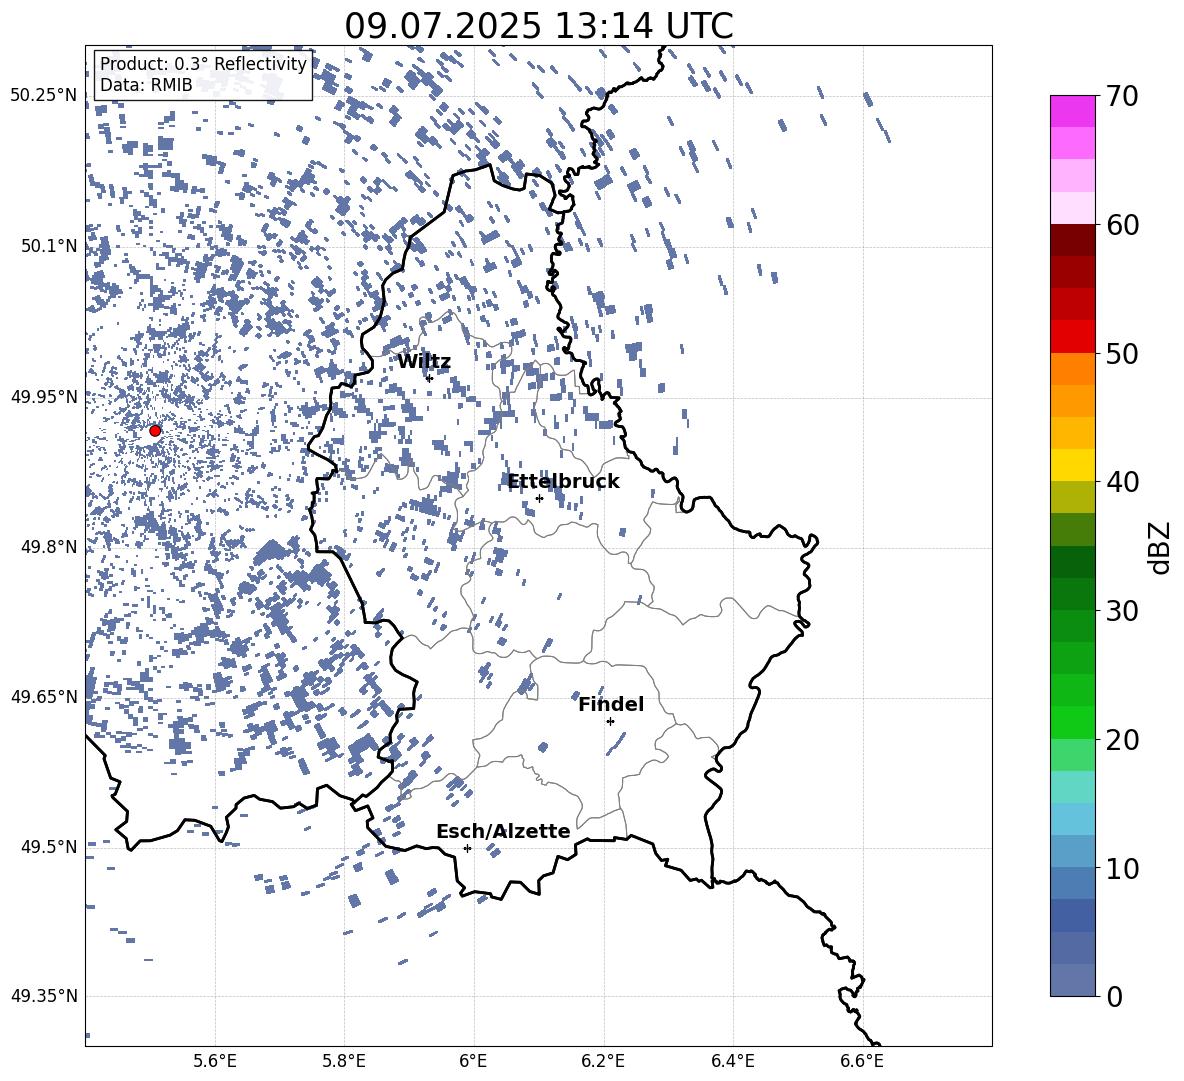The width and height of the screenshot is (1184, 1081).
Task: Click the Findel city label
Action: pyautogui.click(x=611, y=704)
